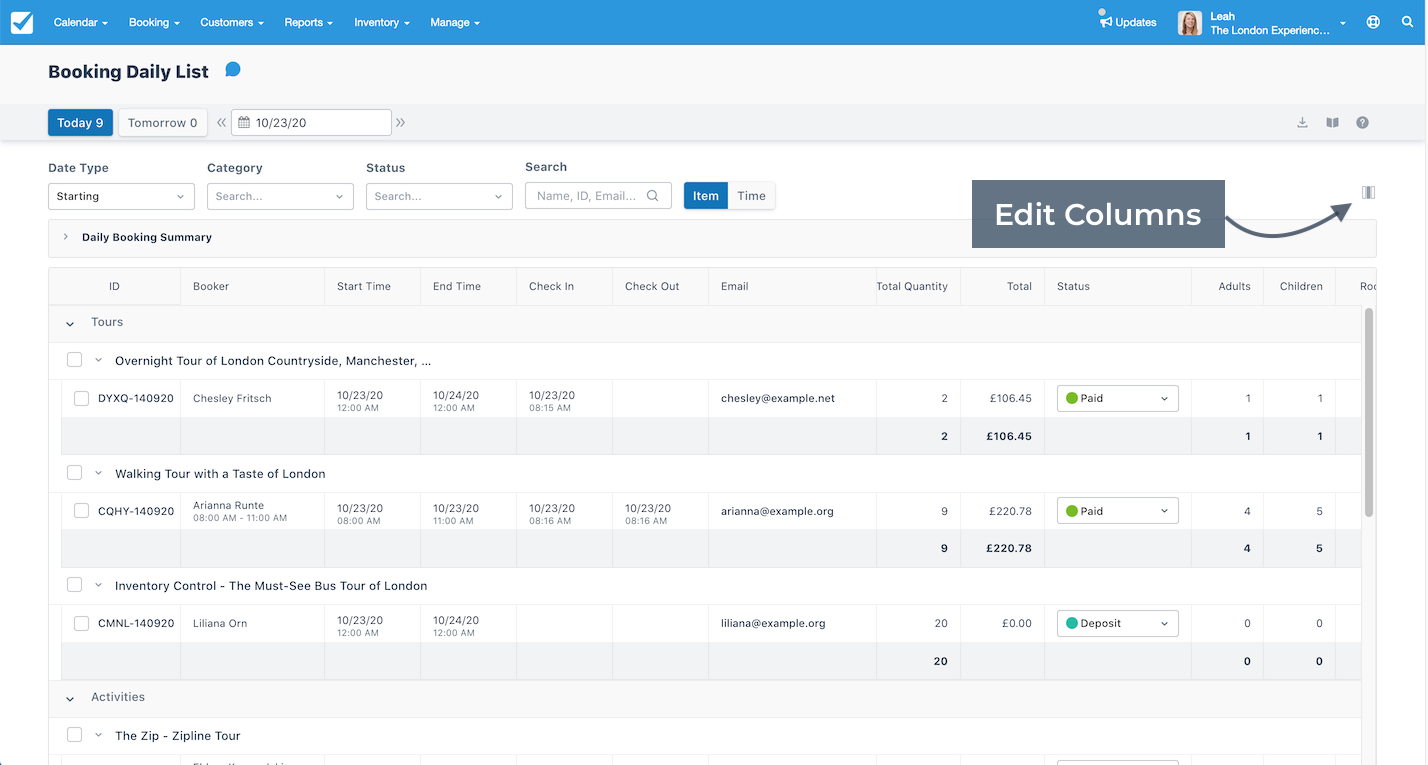Open the Reports menu

(x=309, y=22)
